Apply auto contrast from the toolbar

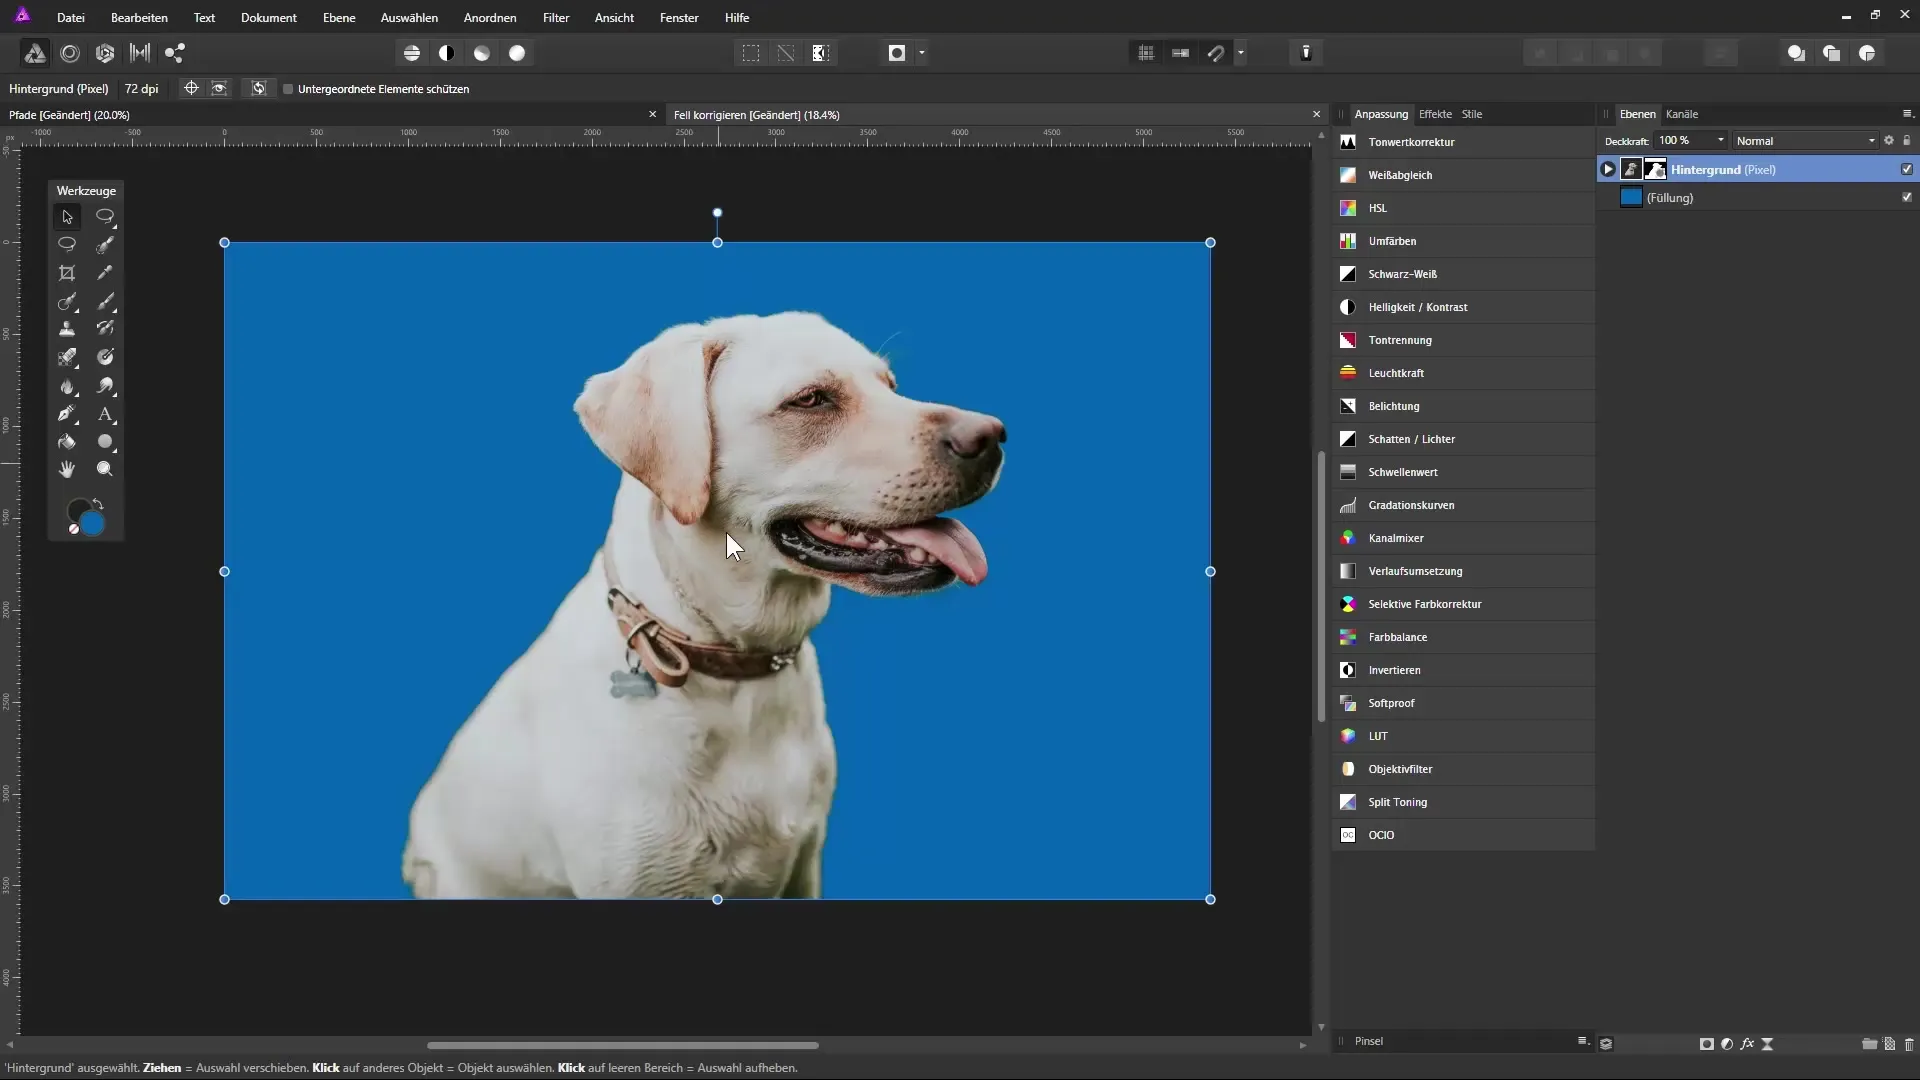pyautogui.click(x=447, y=53)
